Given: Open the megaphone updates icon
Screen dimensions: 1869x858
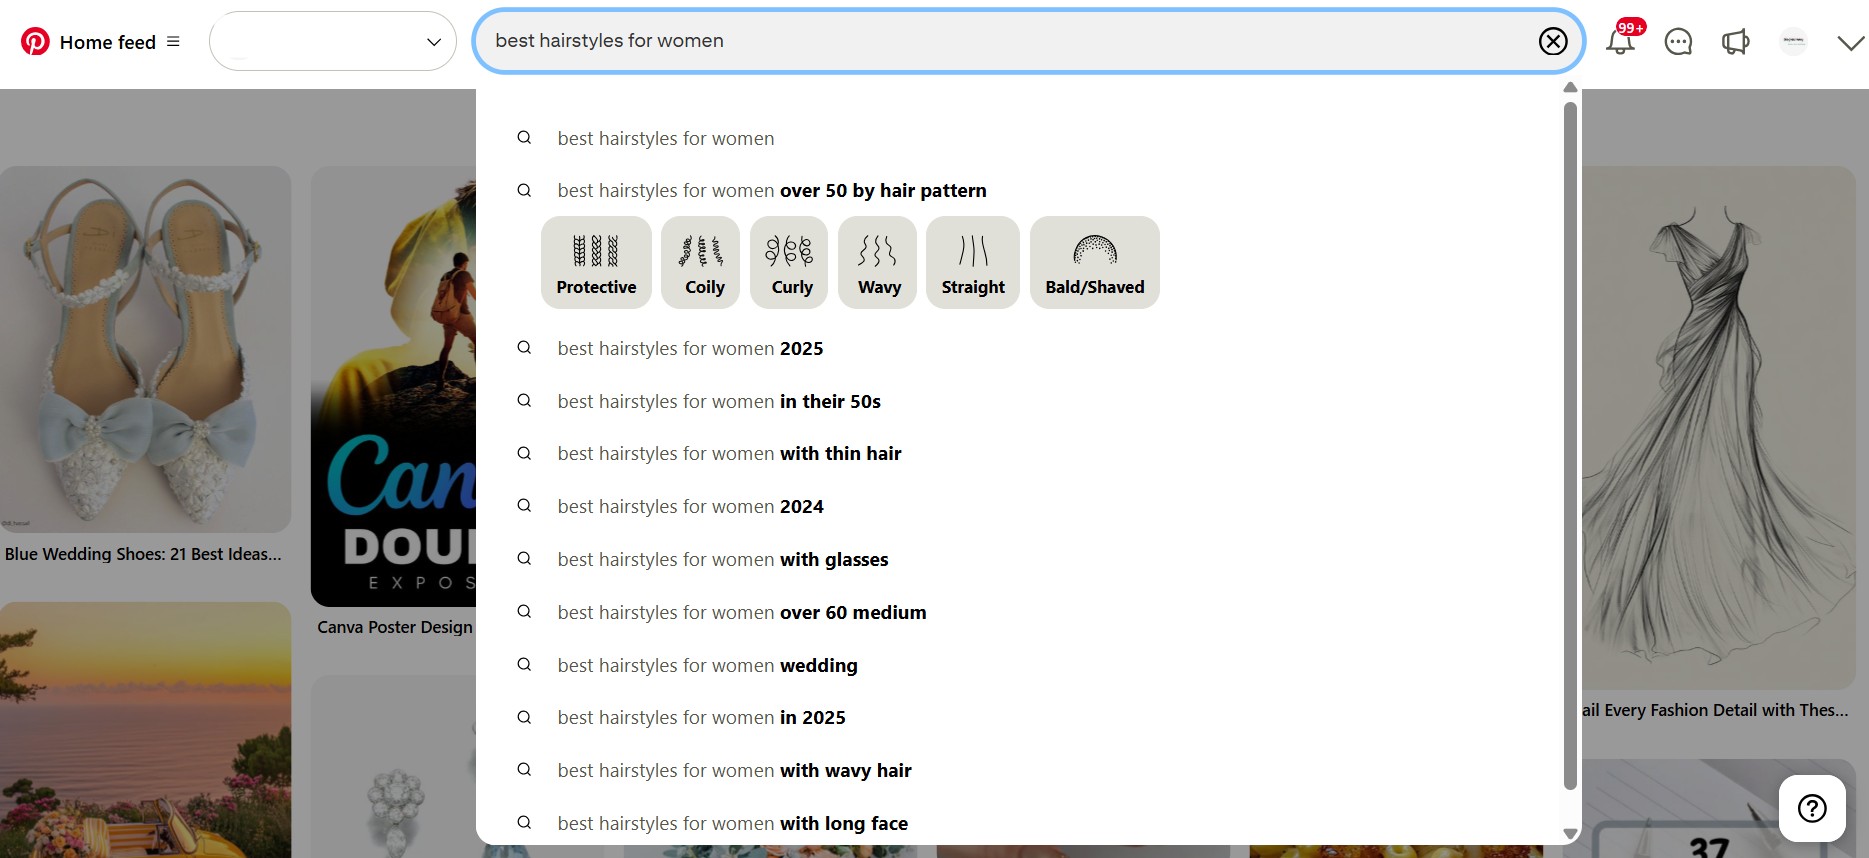Looking at the screenshot, I should tap(1735, 41).
